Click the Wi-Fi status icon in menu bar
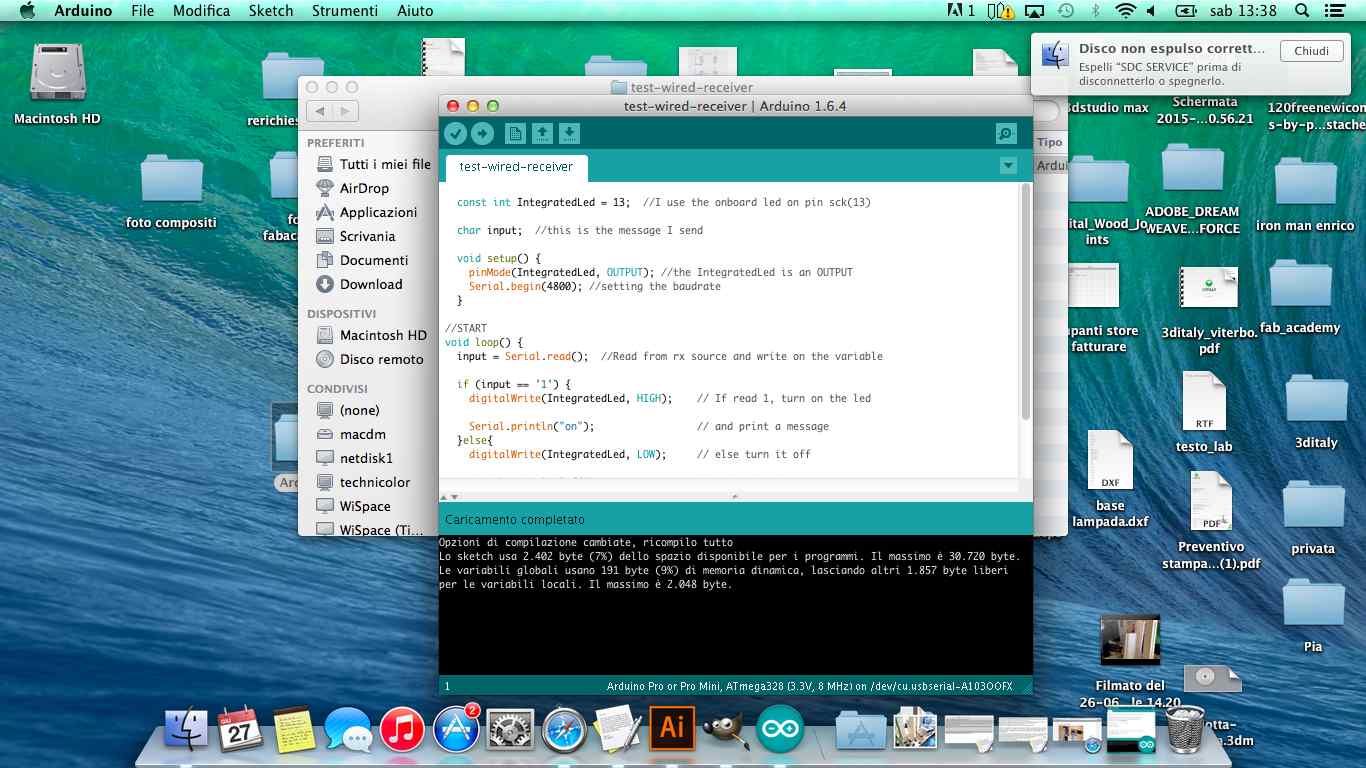This screenshot has height=768, width=1366. tap(1126, 11)
